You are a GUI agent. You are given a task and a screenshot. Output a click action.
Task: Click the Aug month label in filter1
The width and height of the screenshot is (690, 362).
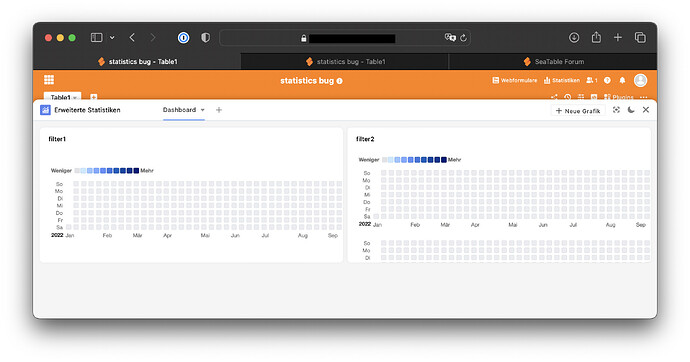pos(303,236)
